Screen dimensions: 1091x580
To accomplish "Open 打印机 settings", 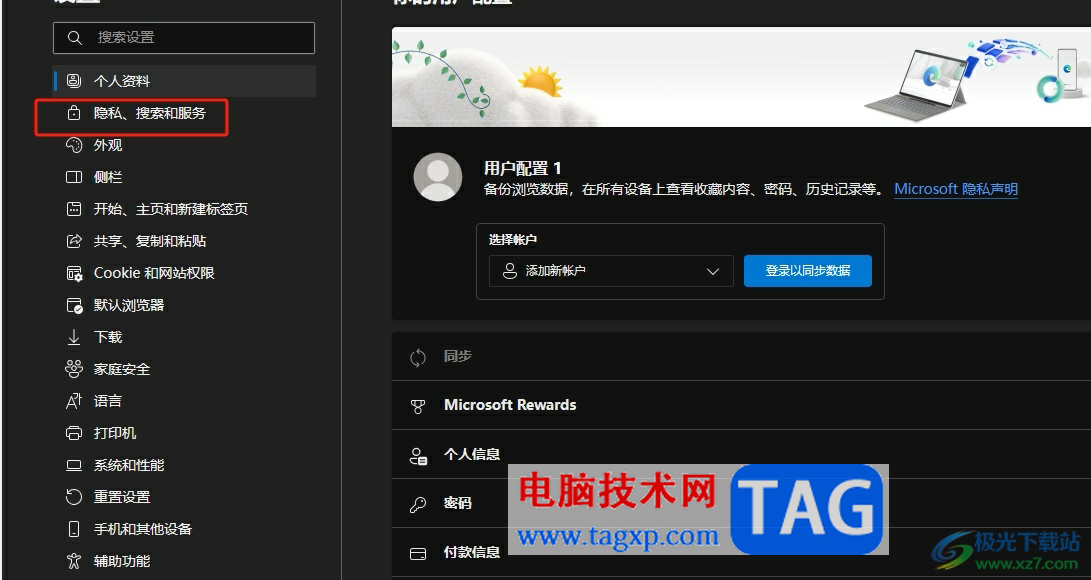I will 184,433.
